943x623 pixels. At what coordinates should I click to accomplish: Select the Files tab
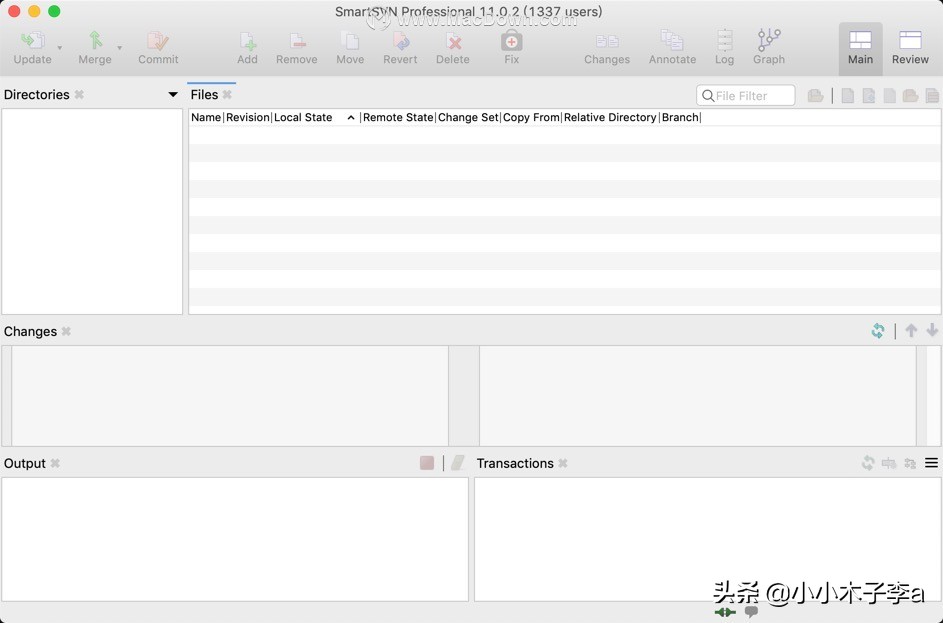[204, 95]
